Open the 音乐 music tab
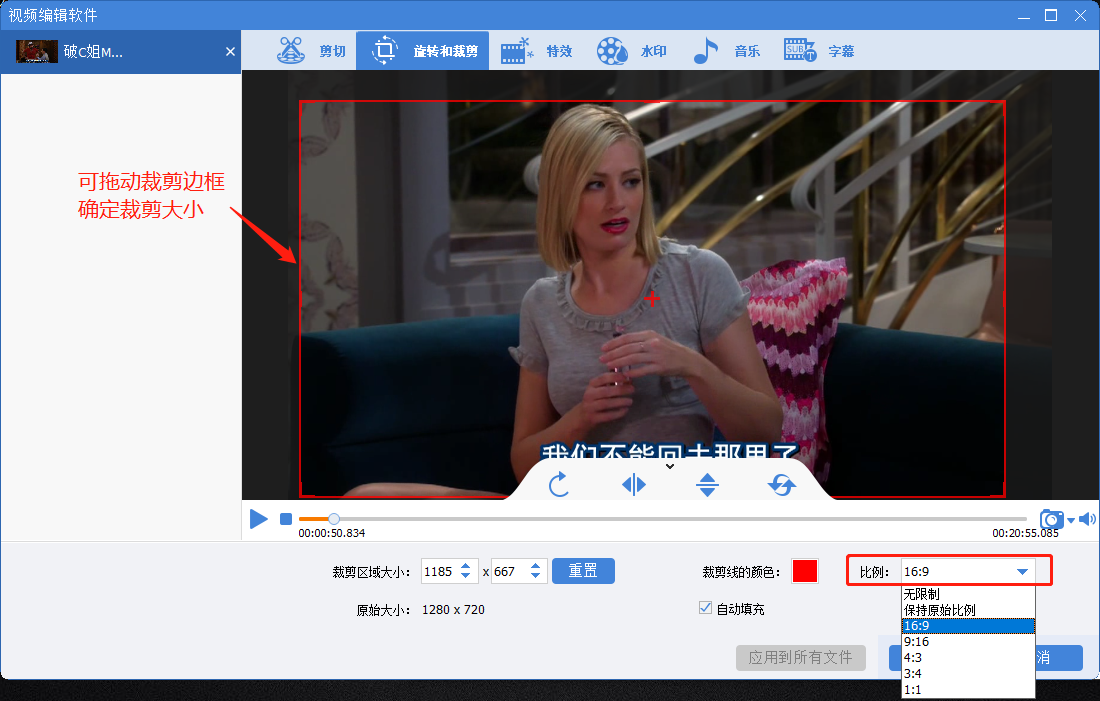This screenshot has width=1100, height=701. pos(726,51)
